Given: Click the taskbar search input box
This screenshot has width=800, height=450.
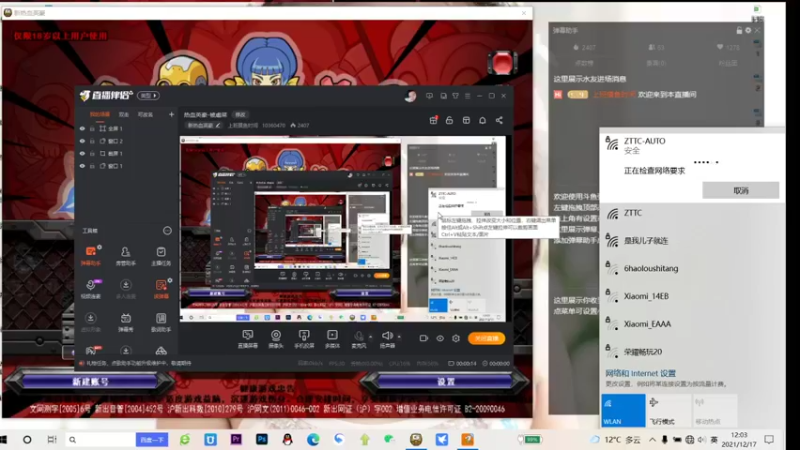Looking at the screenshot, I should click(100, 439).
